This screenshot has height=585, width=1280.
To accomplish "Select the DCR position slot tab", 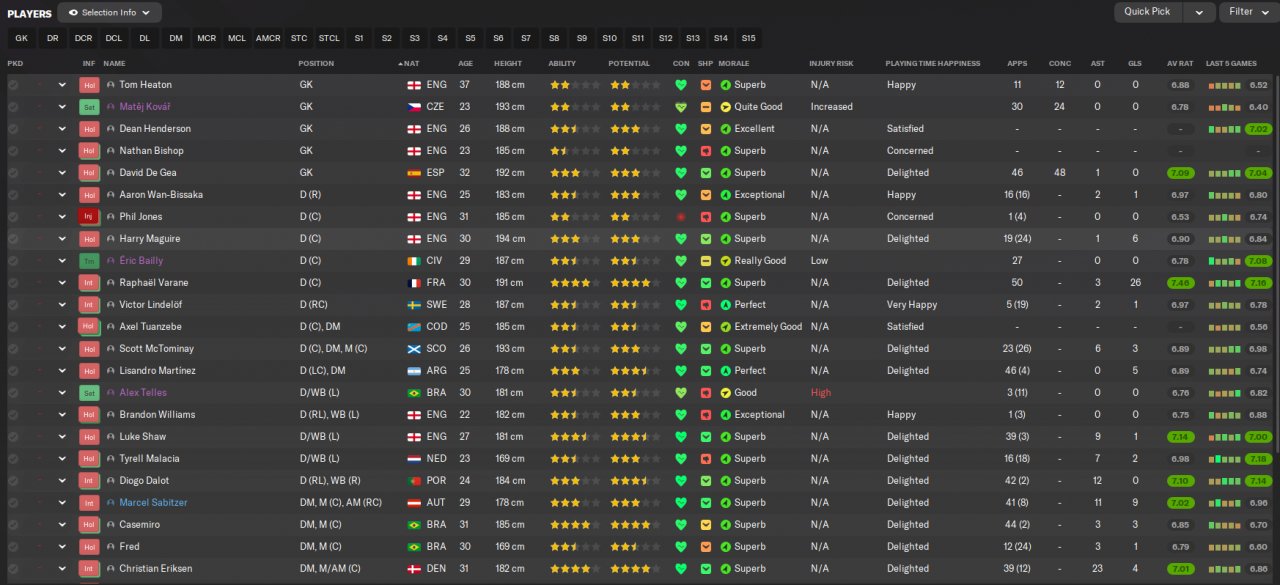I will coord(83,38).
